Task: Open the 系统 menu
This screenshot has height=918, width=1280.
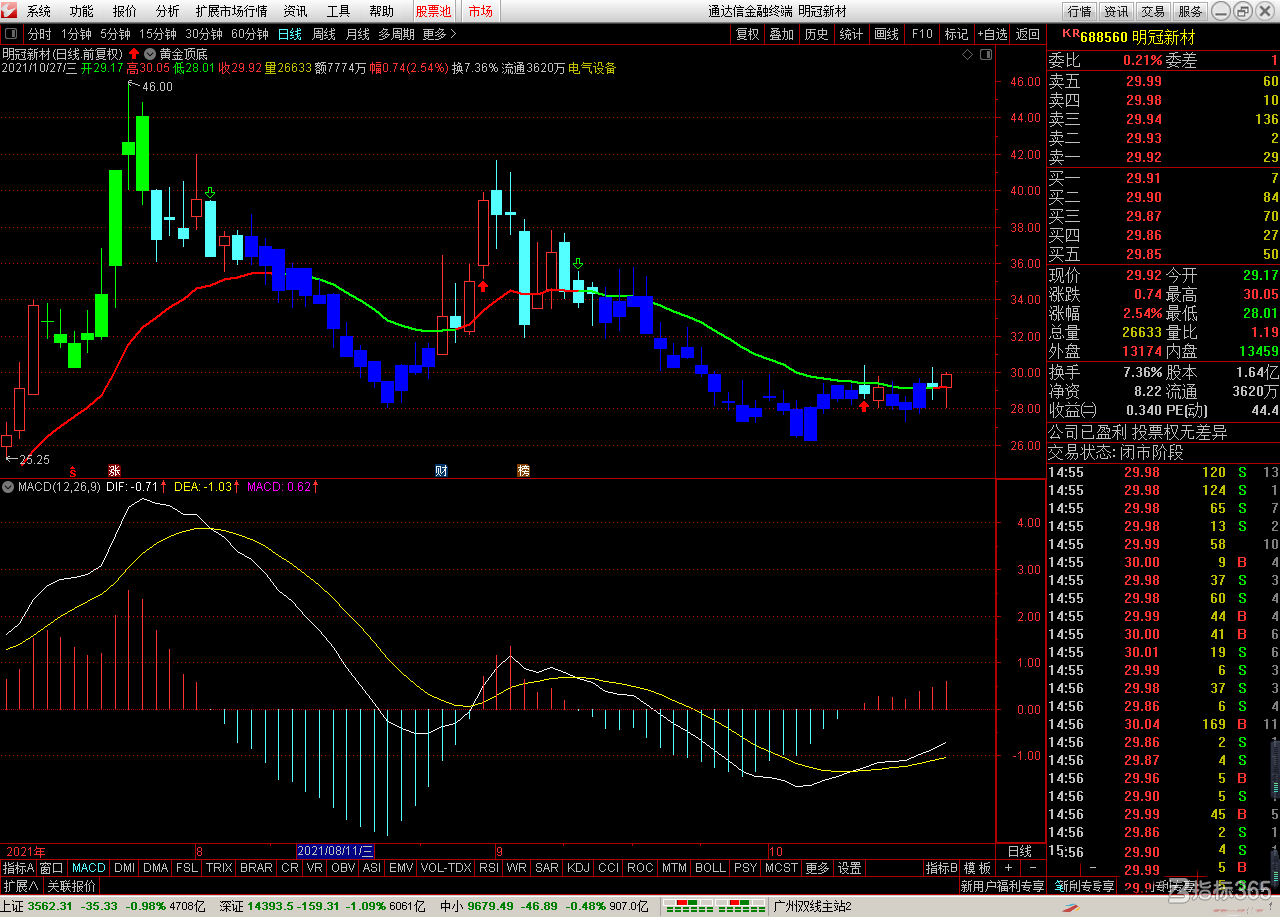Action: pyautogui.click(x=39, y=12)
